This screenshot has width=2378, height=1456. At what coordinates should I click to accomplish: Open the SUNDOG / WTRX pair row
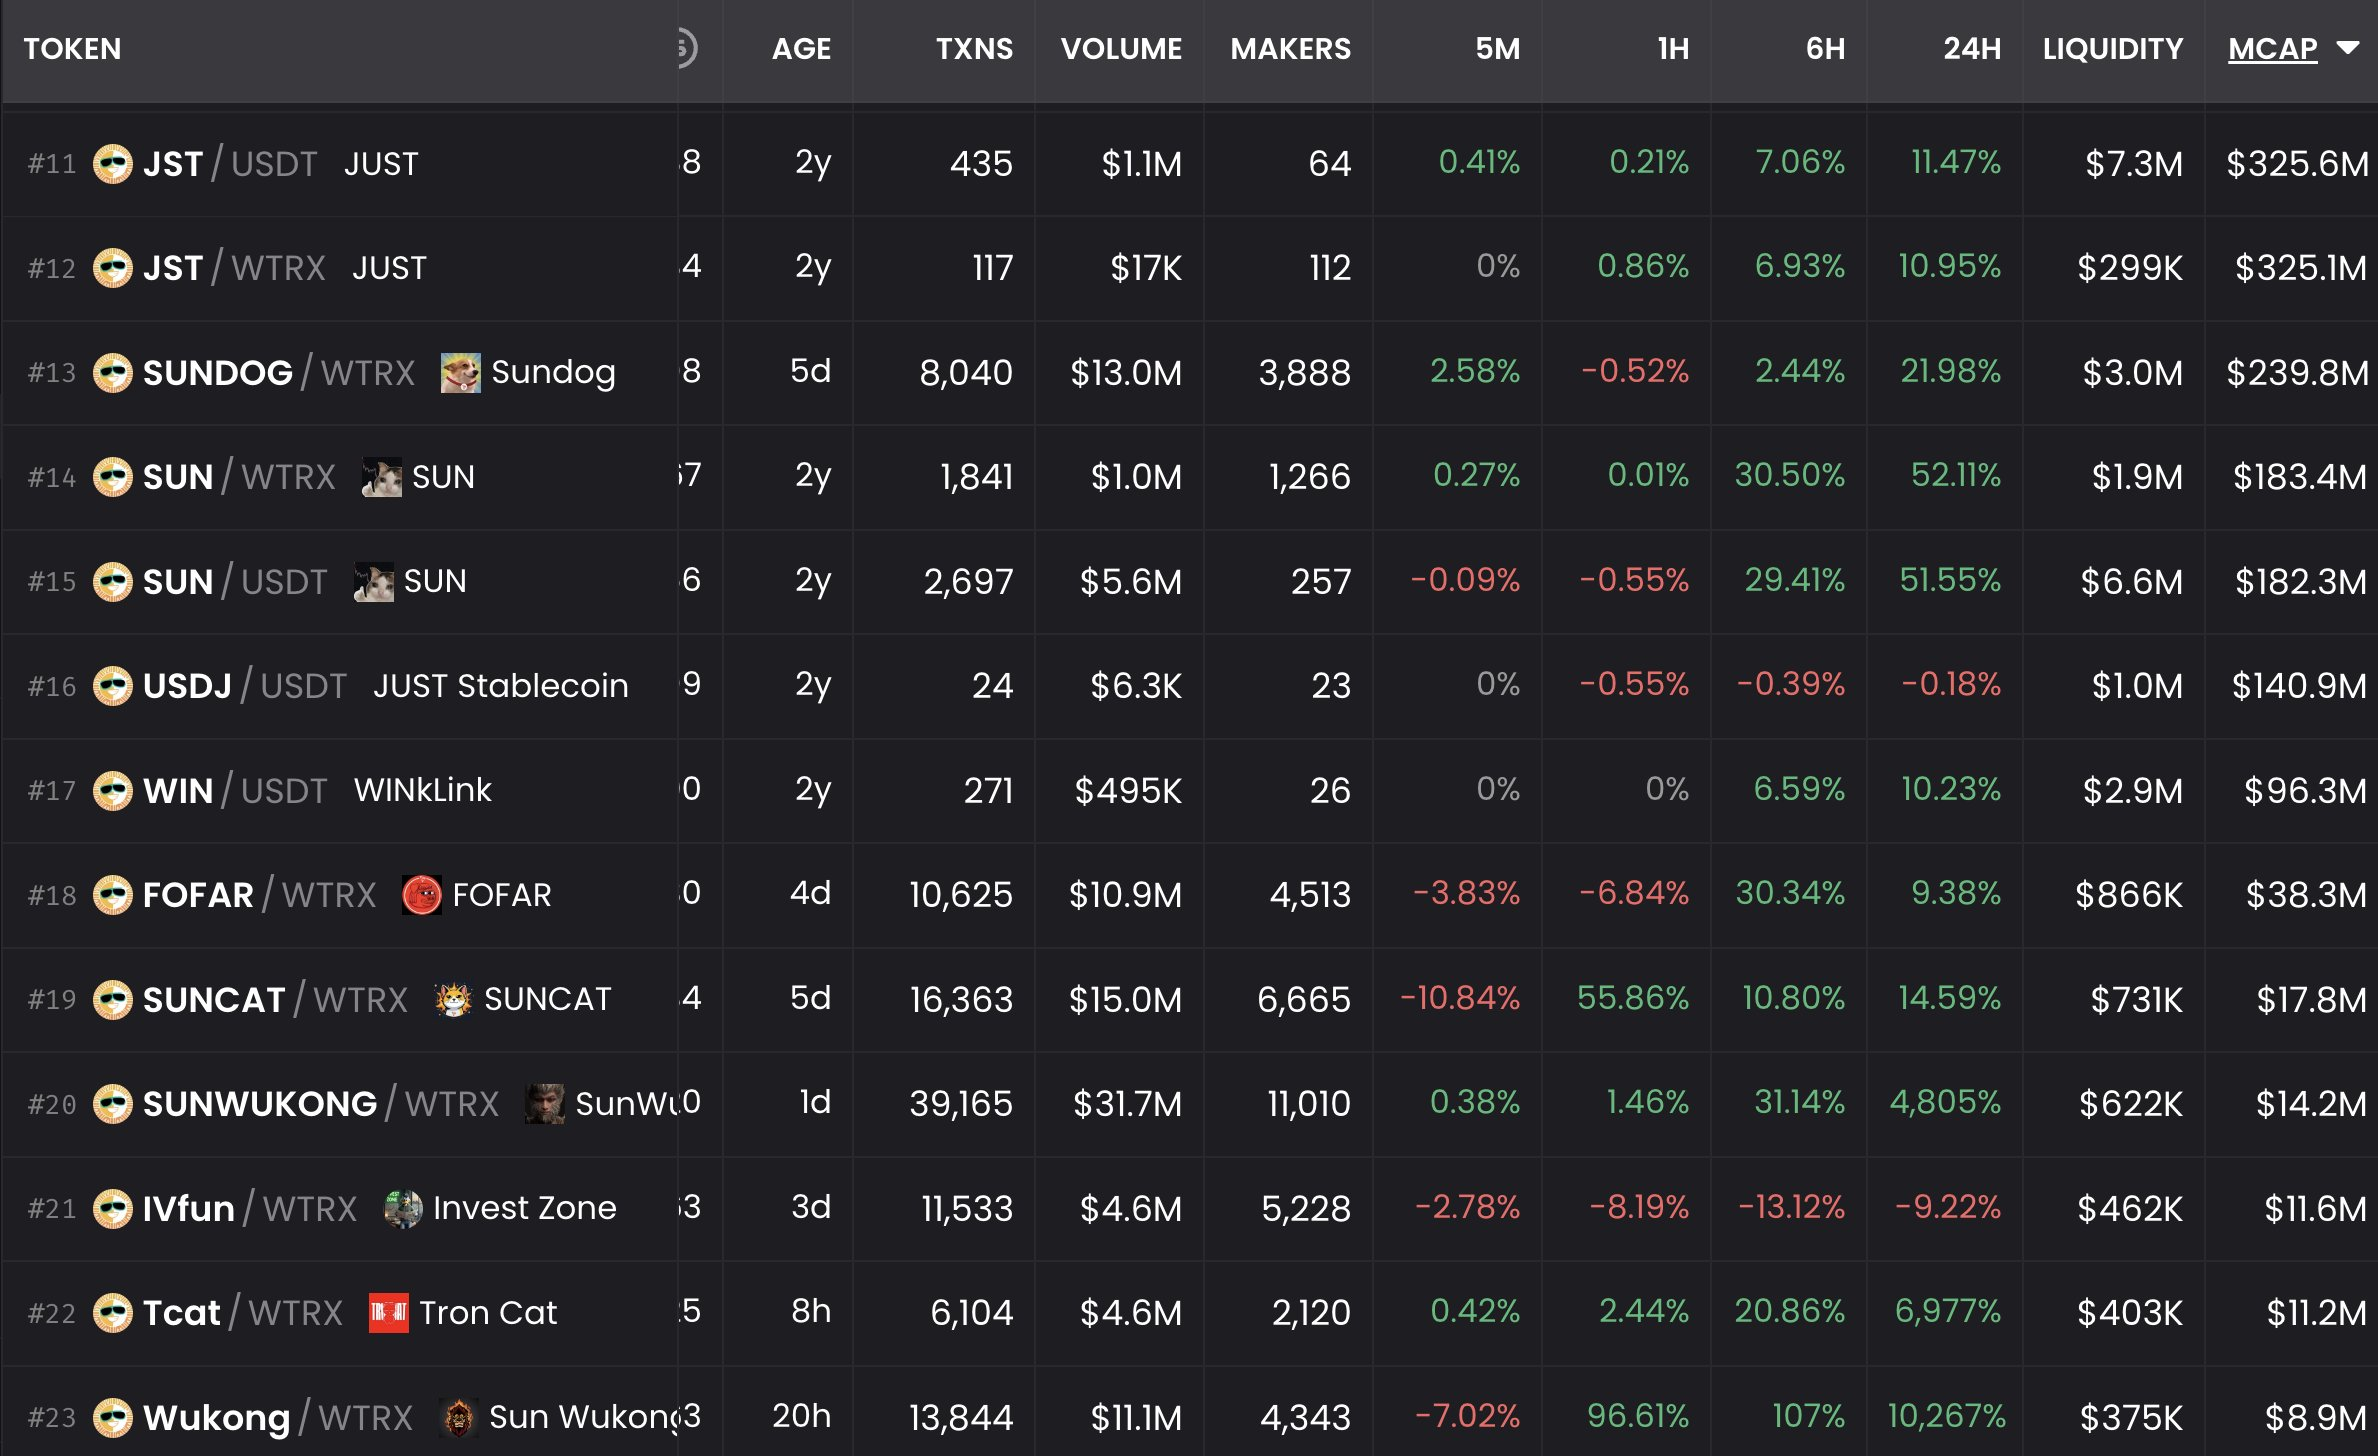click(x=217, y=373)
